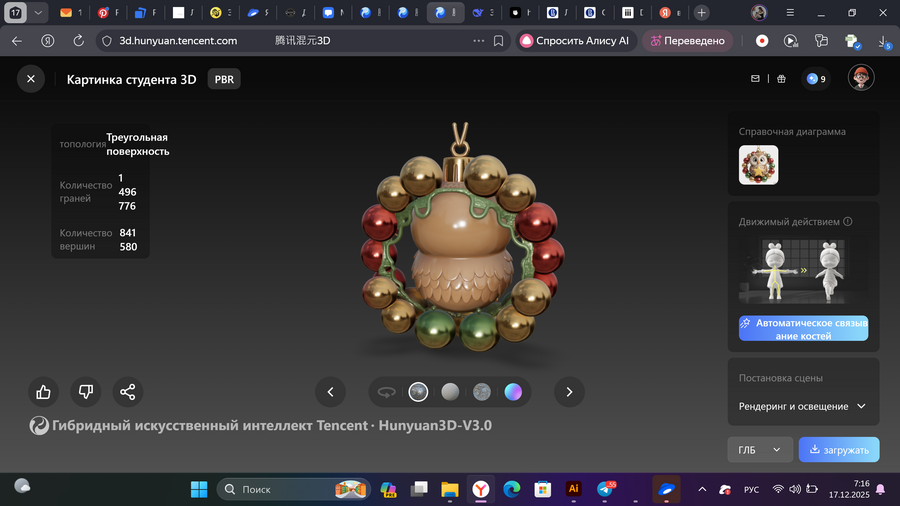This screenshot has height=506, width=900.
Task: Click the PBR tag label
Action: tap(224, 79)
